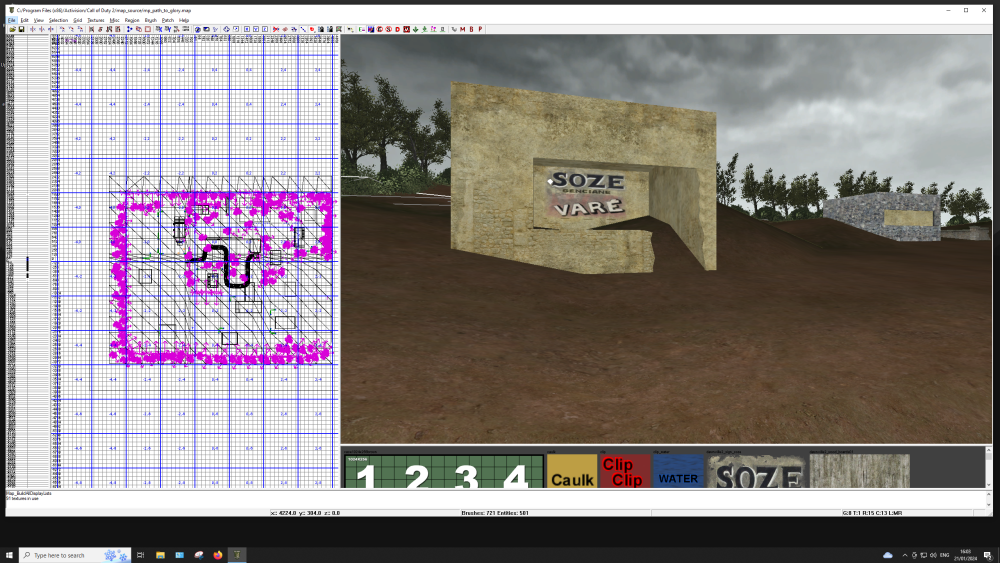Viewport: 1000px width, 563px height.
Task: Click the red hollow square toolbar icon
Action: (x=148, y=29)
